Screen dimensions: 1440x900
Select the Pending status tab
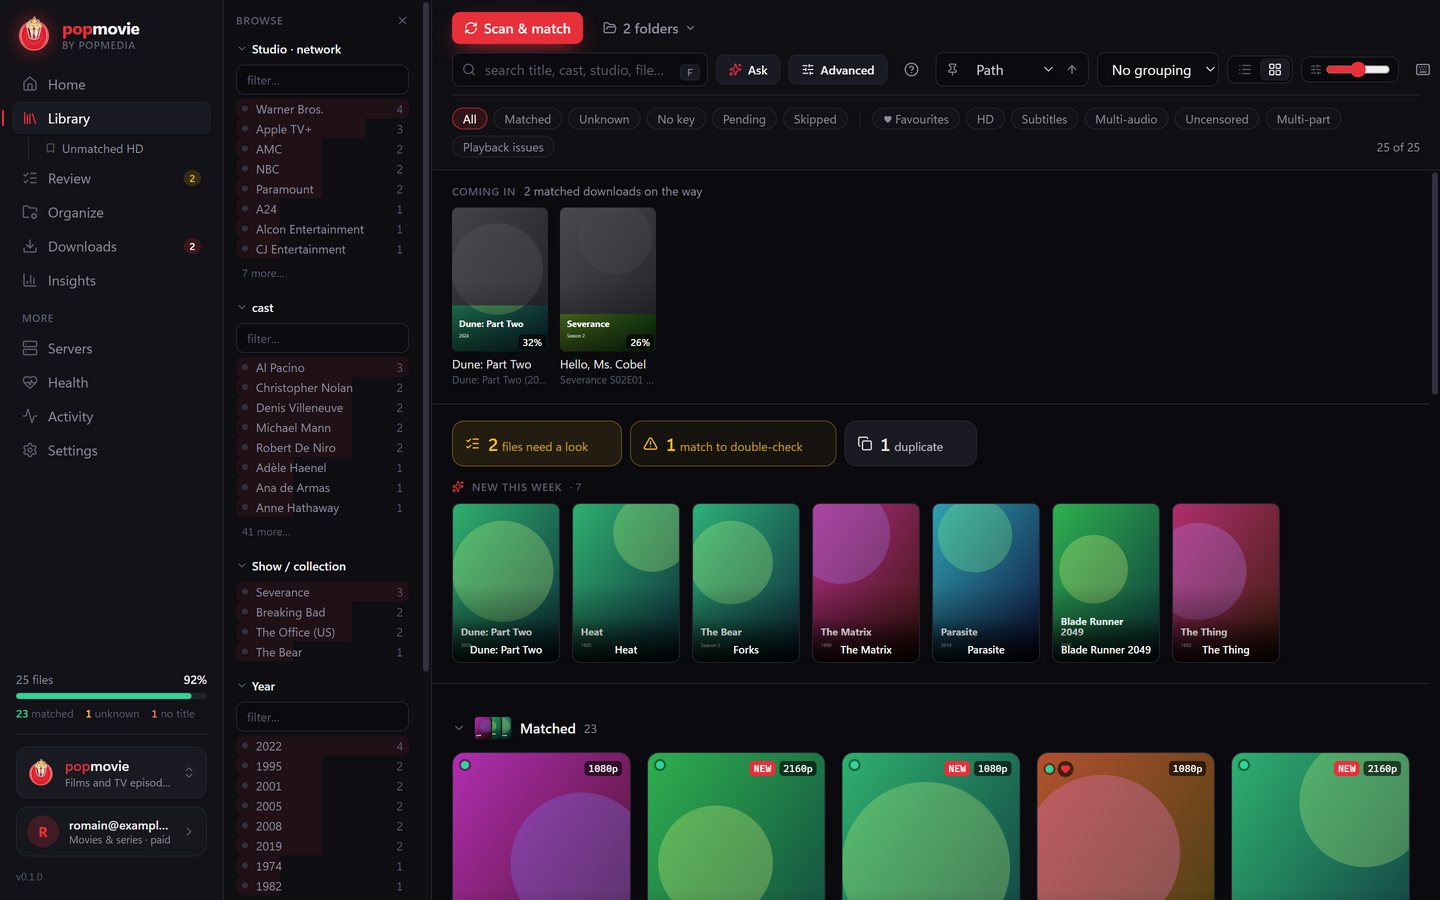(x=744, y=119)
